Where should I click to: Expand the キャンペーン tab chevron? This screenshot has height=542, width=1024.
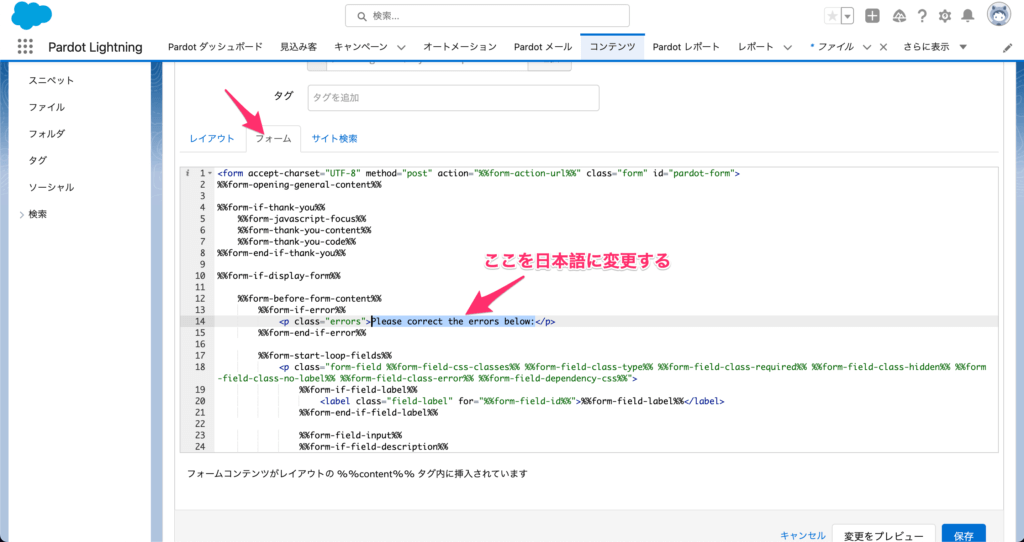[x=401, y=47]
